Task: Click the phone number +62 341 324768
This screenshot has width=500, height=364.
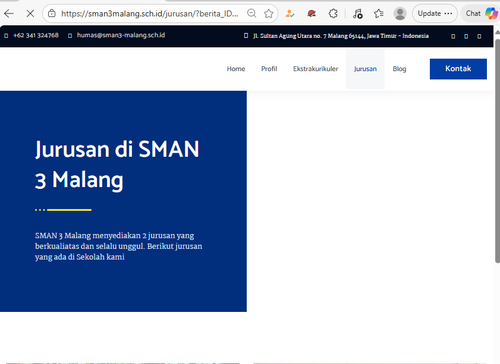Action: [36, 35]
